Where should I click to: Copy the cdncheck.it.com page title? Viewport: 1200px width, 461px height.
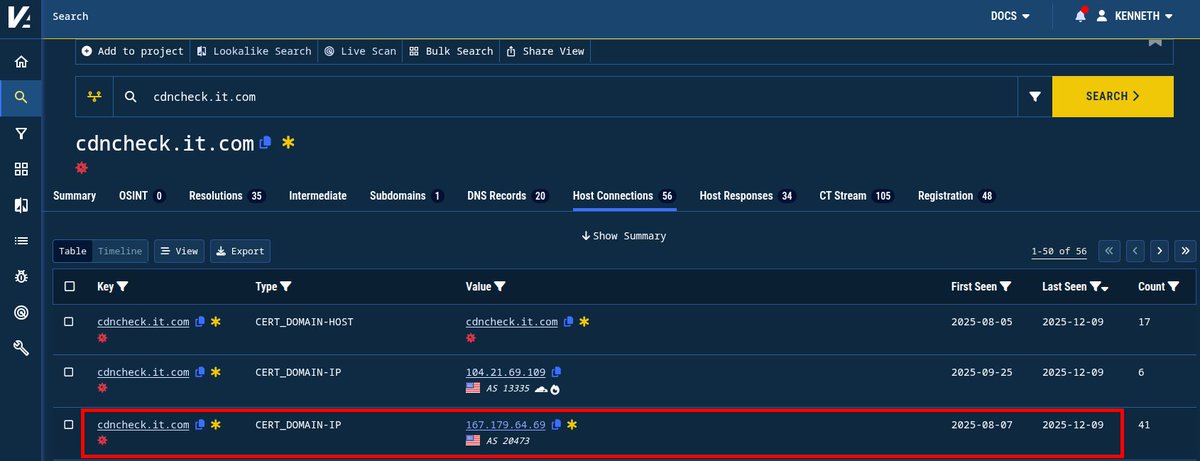[265, 143]
